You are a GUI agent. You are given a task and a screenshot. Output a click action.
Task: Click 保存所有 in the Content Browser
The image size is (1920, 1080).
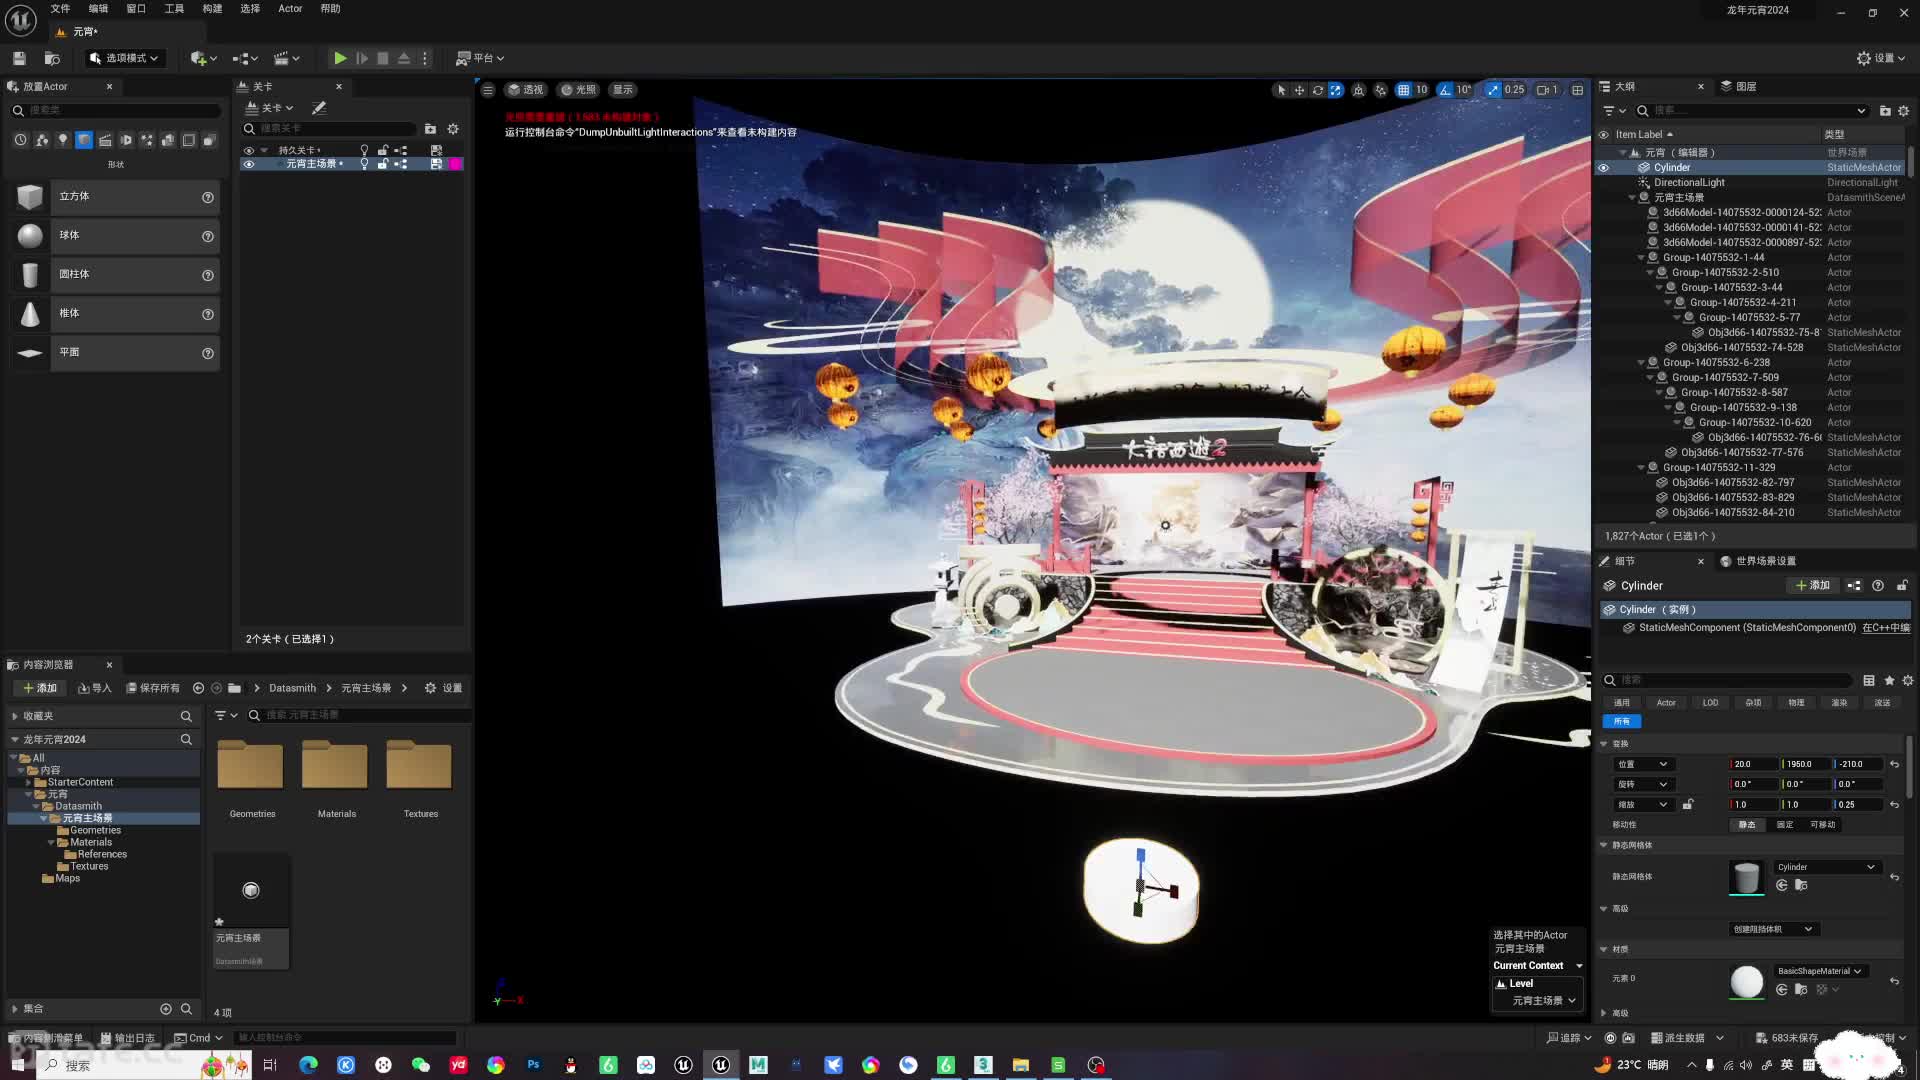pyautogui.click(x=153, y=688)
